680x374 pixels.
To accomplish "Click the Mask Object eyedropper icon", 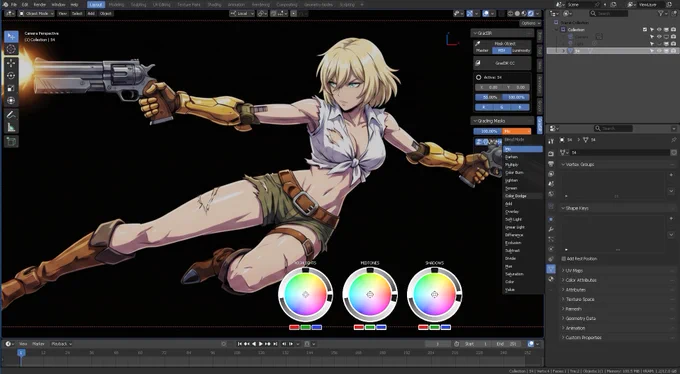I will (x=478, y=44).
